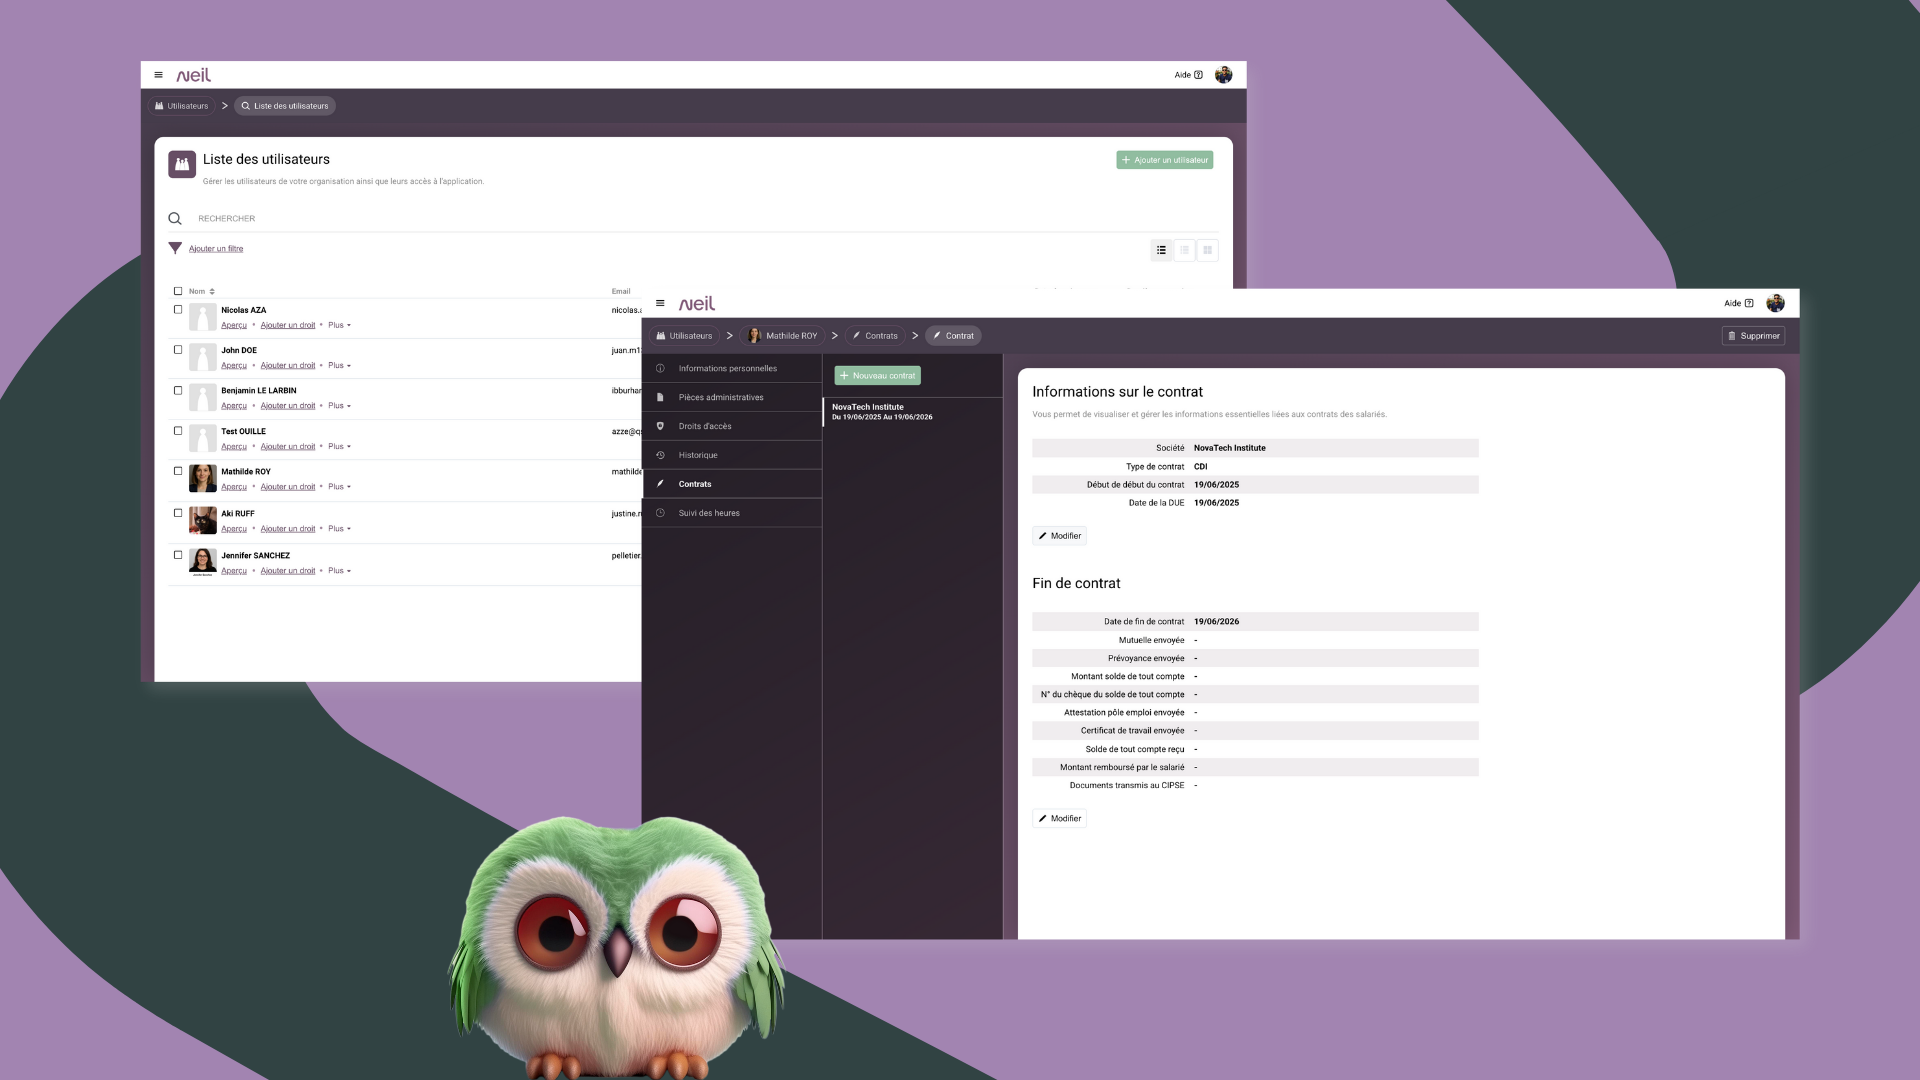Toggle the select-all checkbox beside Nom

click(178, 291)
